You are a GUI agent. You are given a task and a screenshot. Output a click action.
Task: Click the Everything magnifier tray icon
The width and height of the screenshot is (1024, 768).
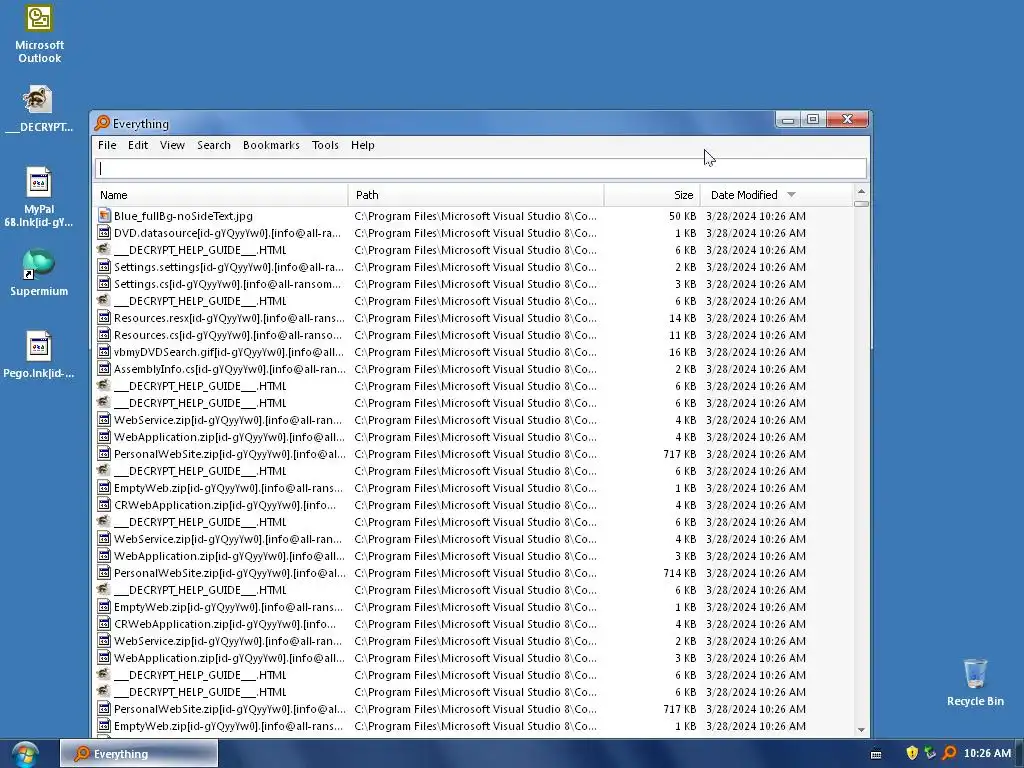949,753
